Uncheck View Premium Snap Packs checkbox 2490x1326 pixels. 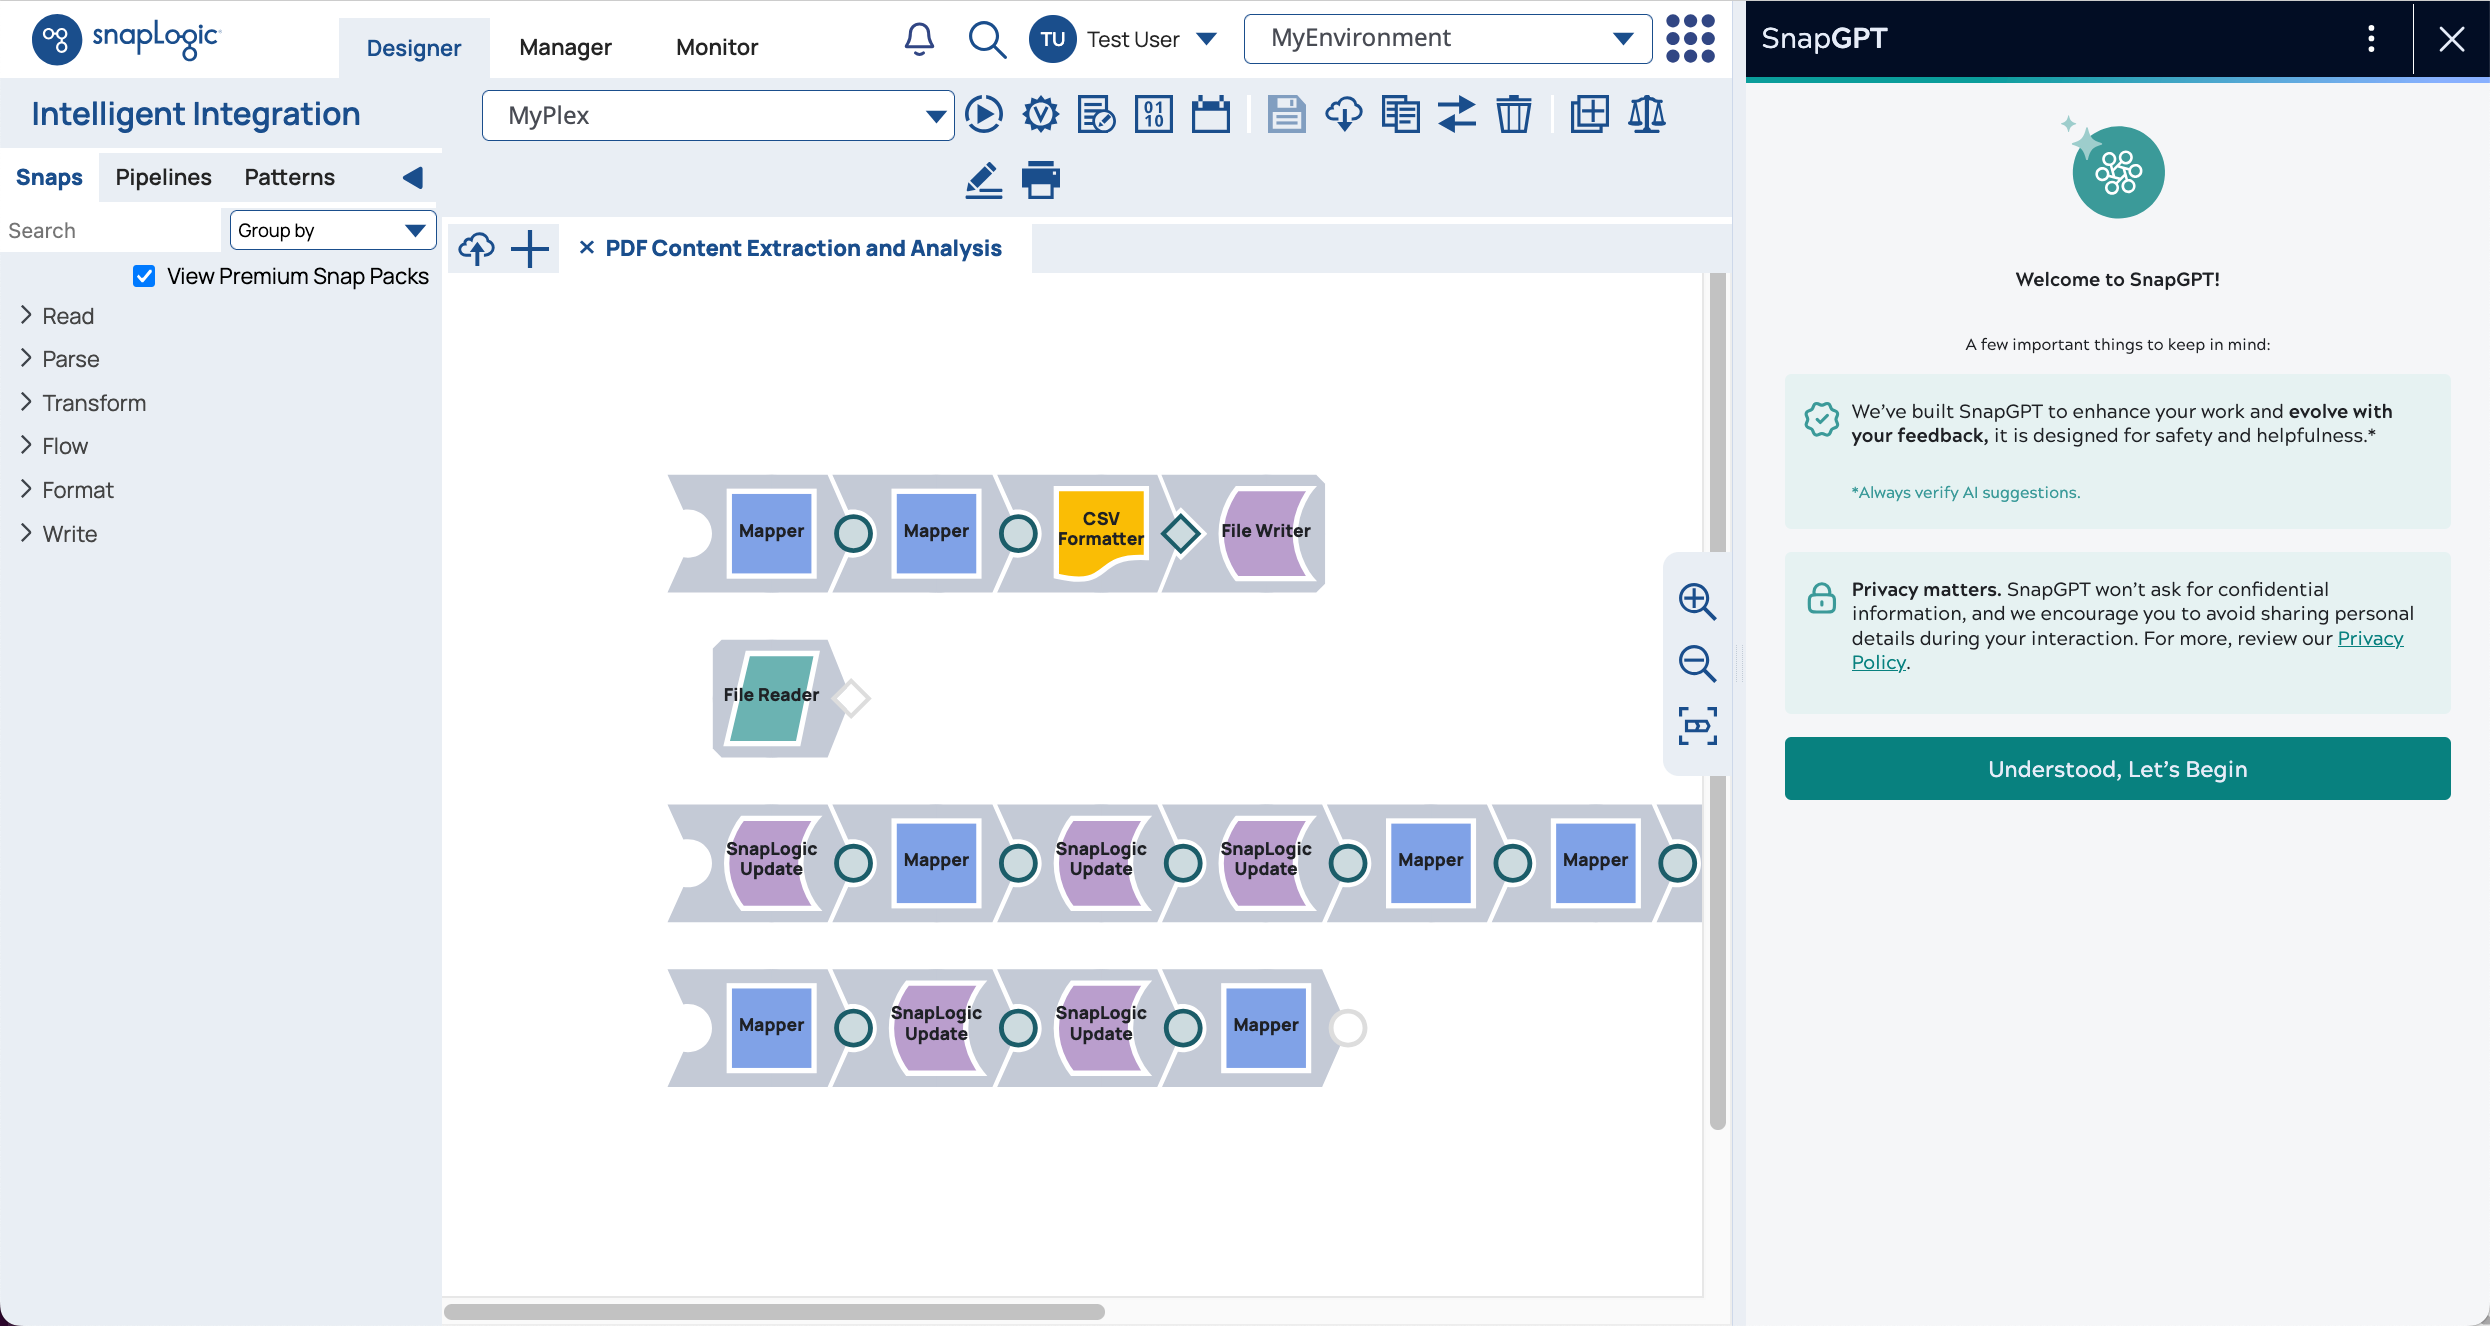[144, 276]
